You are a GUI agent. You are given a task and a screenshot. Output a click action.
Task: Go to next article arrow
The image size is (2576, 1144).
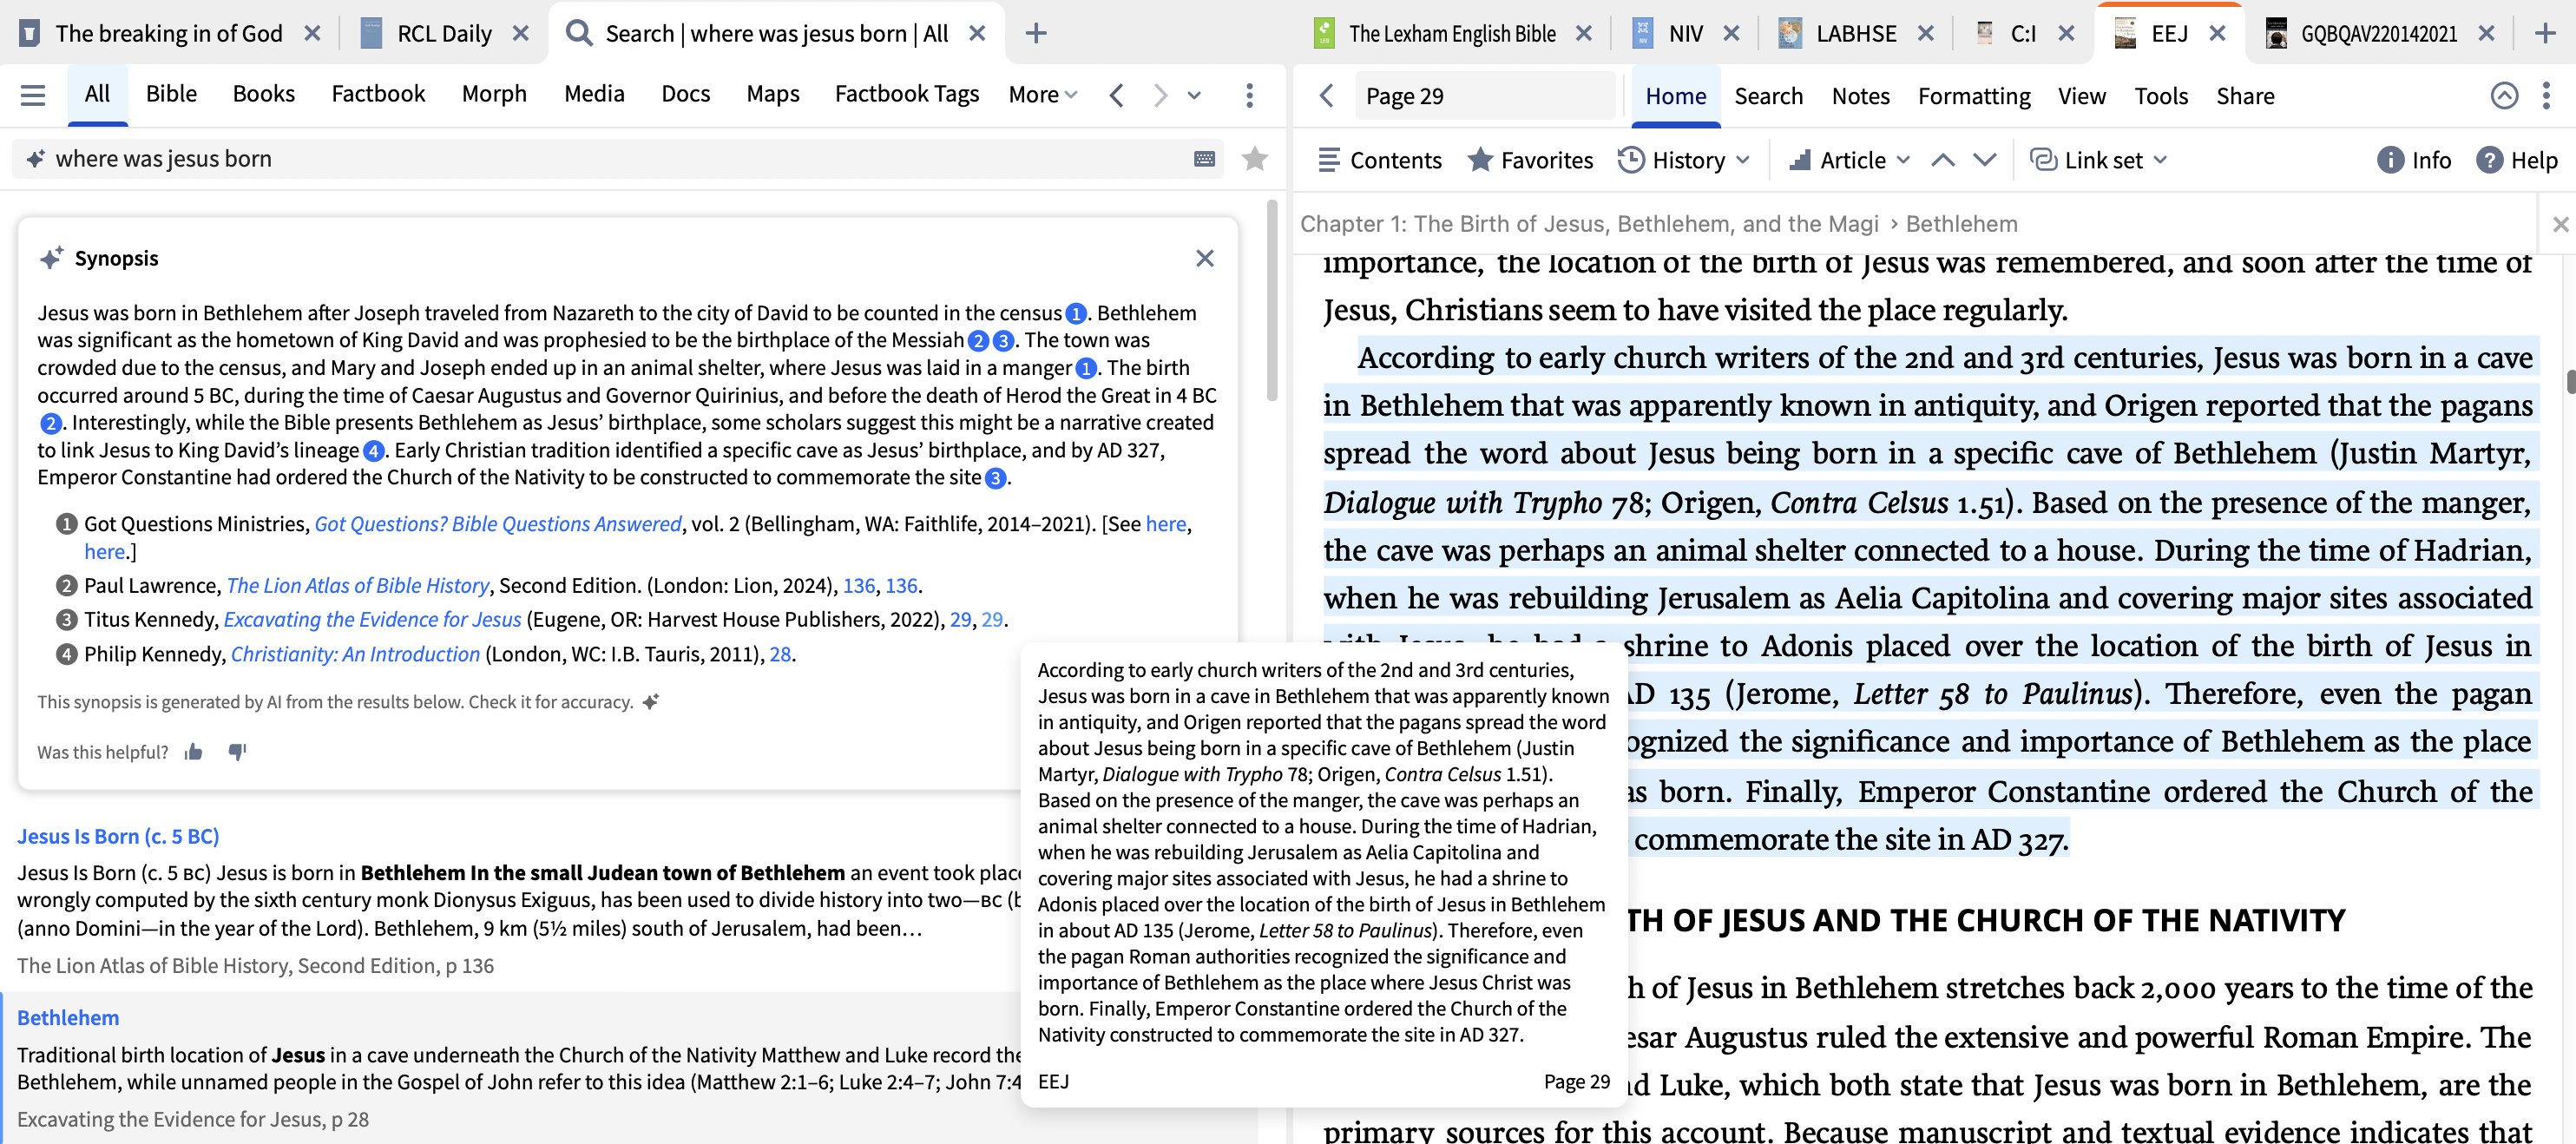[1984, 160]
